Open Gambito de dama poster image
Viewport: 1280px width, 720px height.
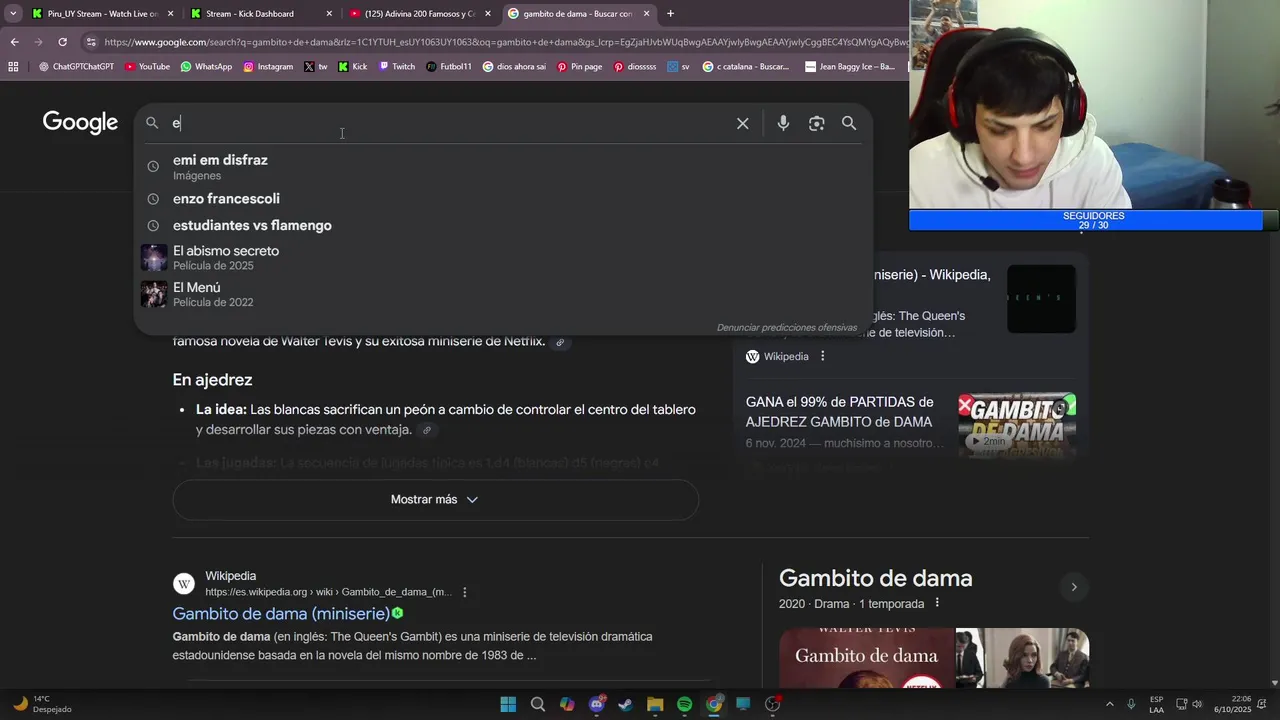pos(866,658)
